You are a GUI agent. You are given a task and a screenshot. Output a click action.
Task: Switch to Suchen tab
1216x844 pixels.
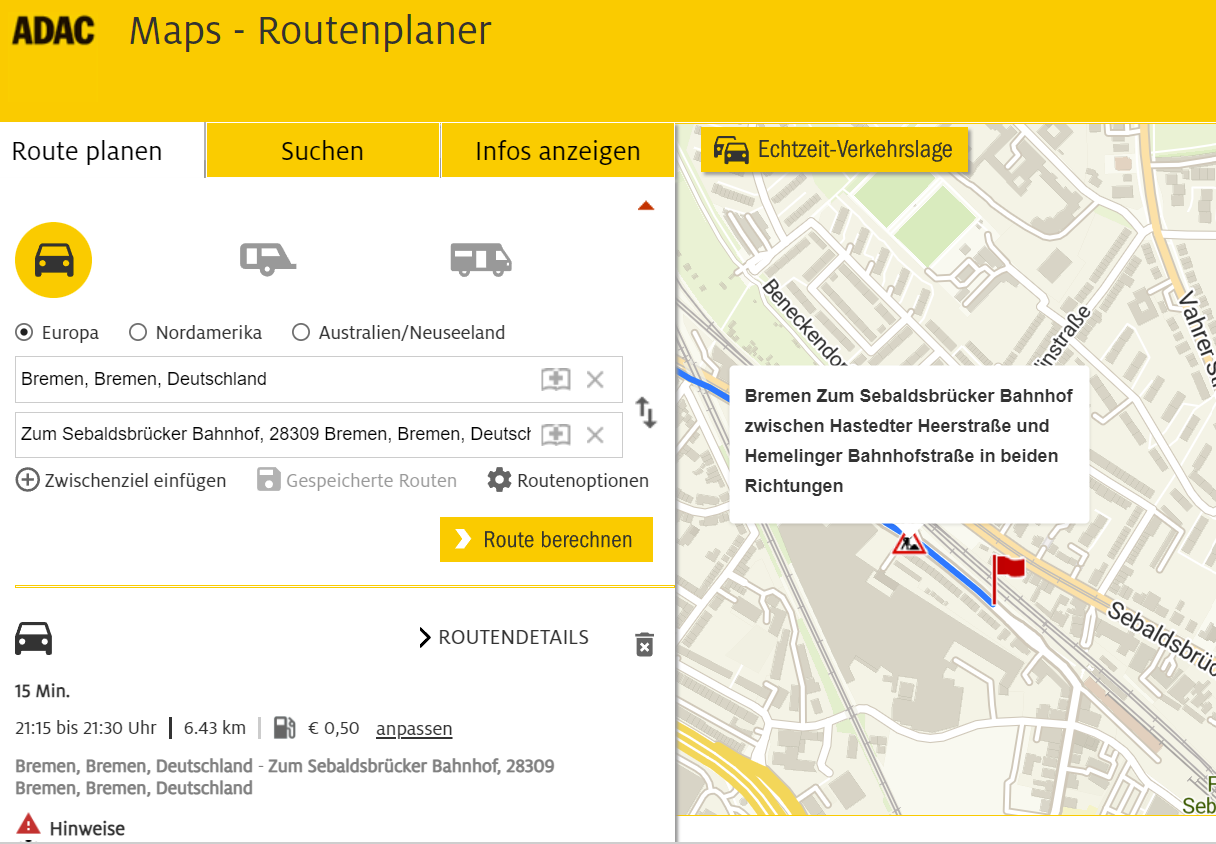pyautogui.click(x=322, y=151)
